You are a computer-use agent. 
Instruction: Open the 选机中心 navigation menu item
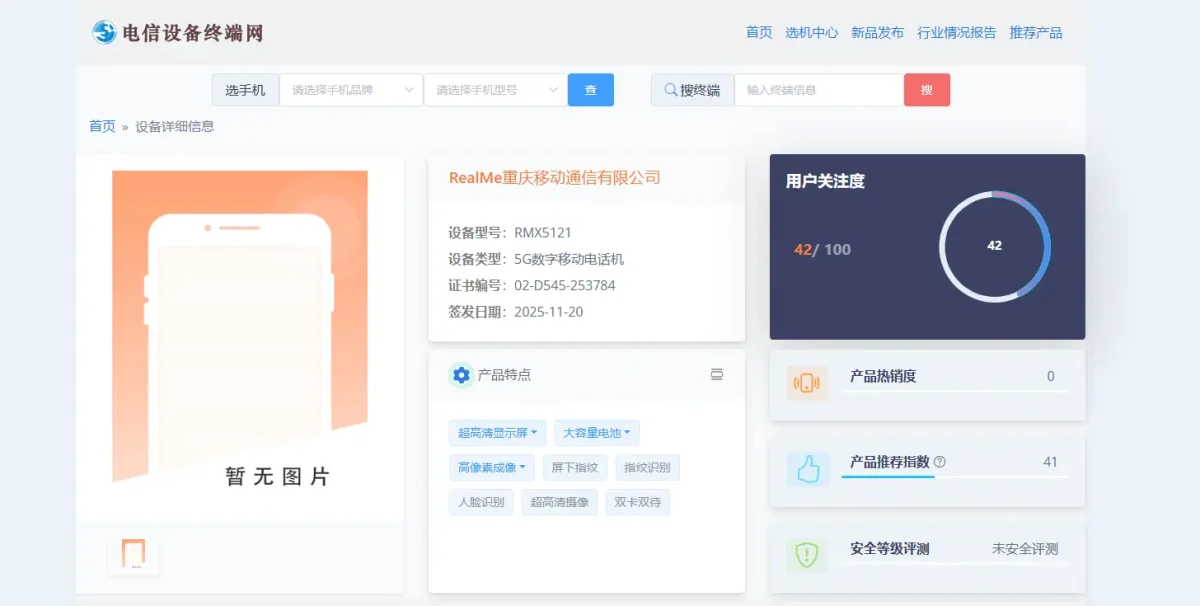(x=813, y=32)
